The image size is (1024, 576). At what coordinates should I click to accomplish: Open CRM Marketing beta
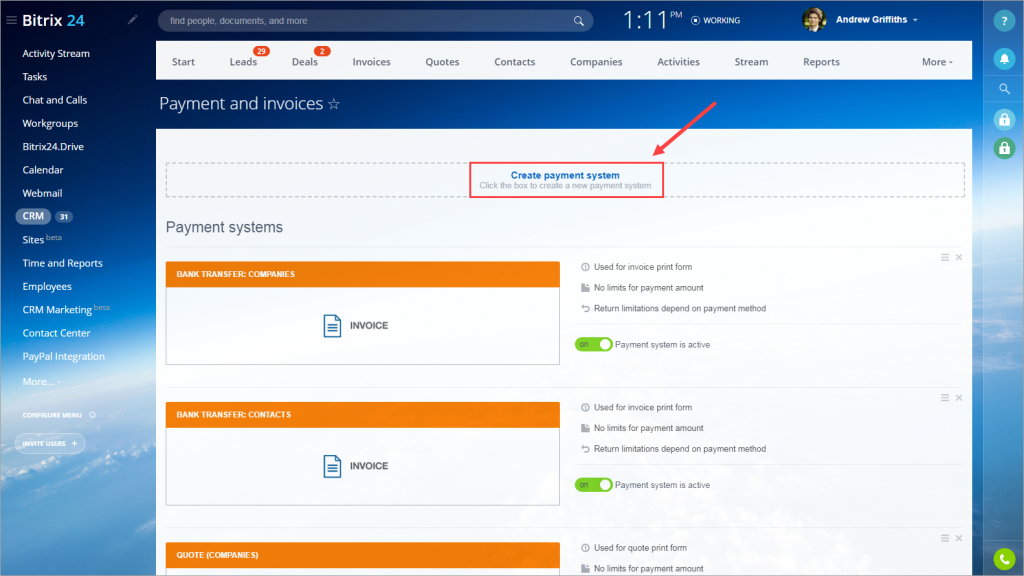tap(65, 309)
